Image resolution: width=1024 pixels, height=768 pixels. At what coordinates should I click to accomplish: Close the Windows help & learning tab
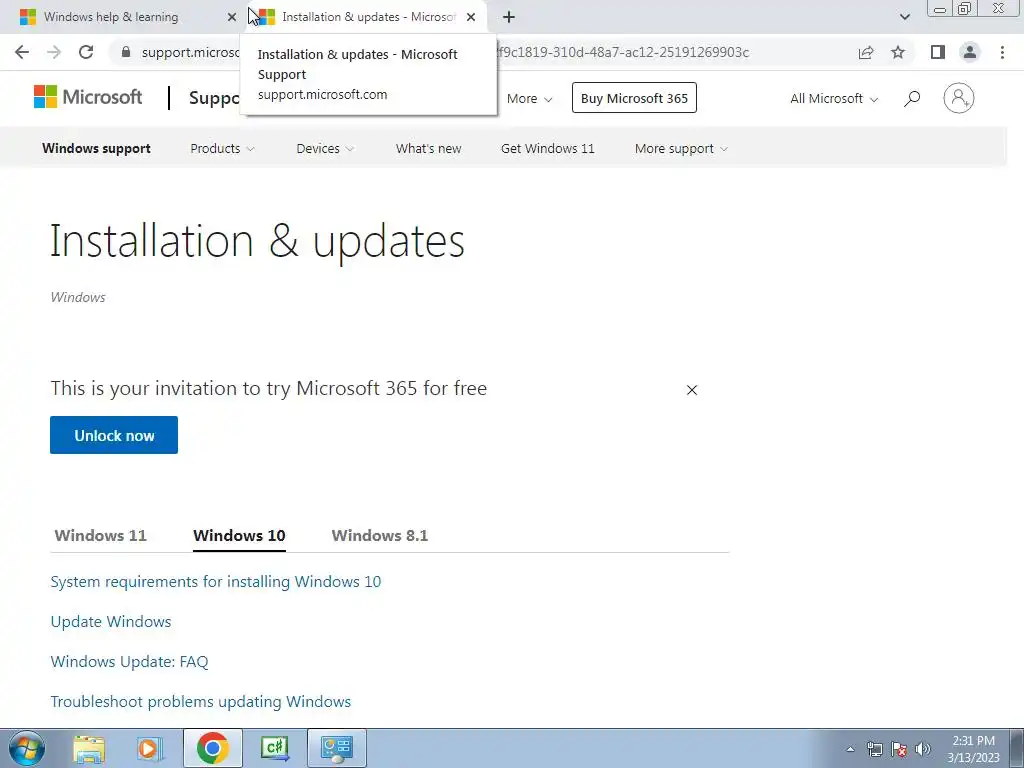(x=231, y=17)
